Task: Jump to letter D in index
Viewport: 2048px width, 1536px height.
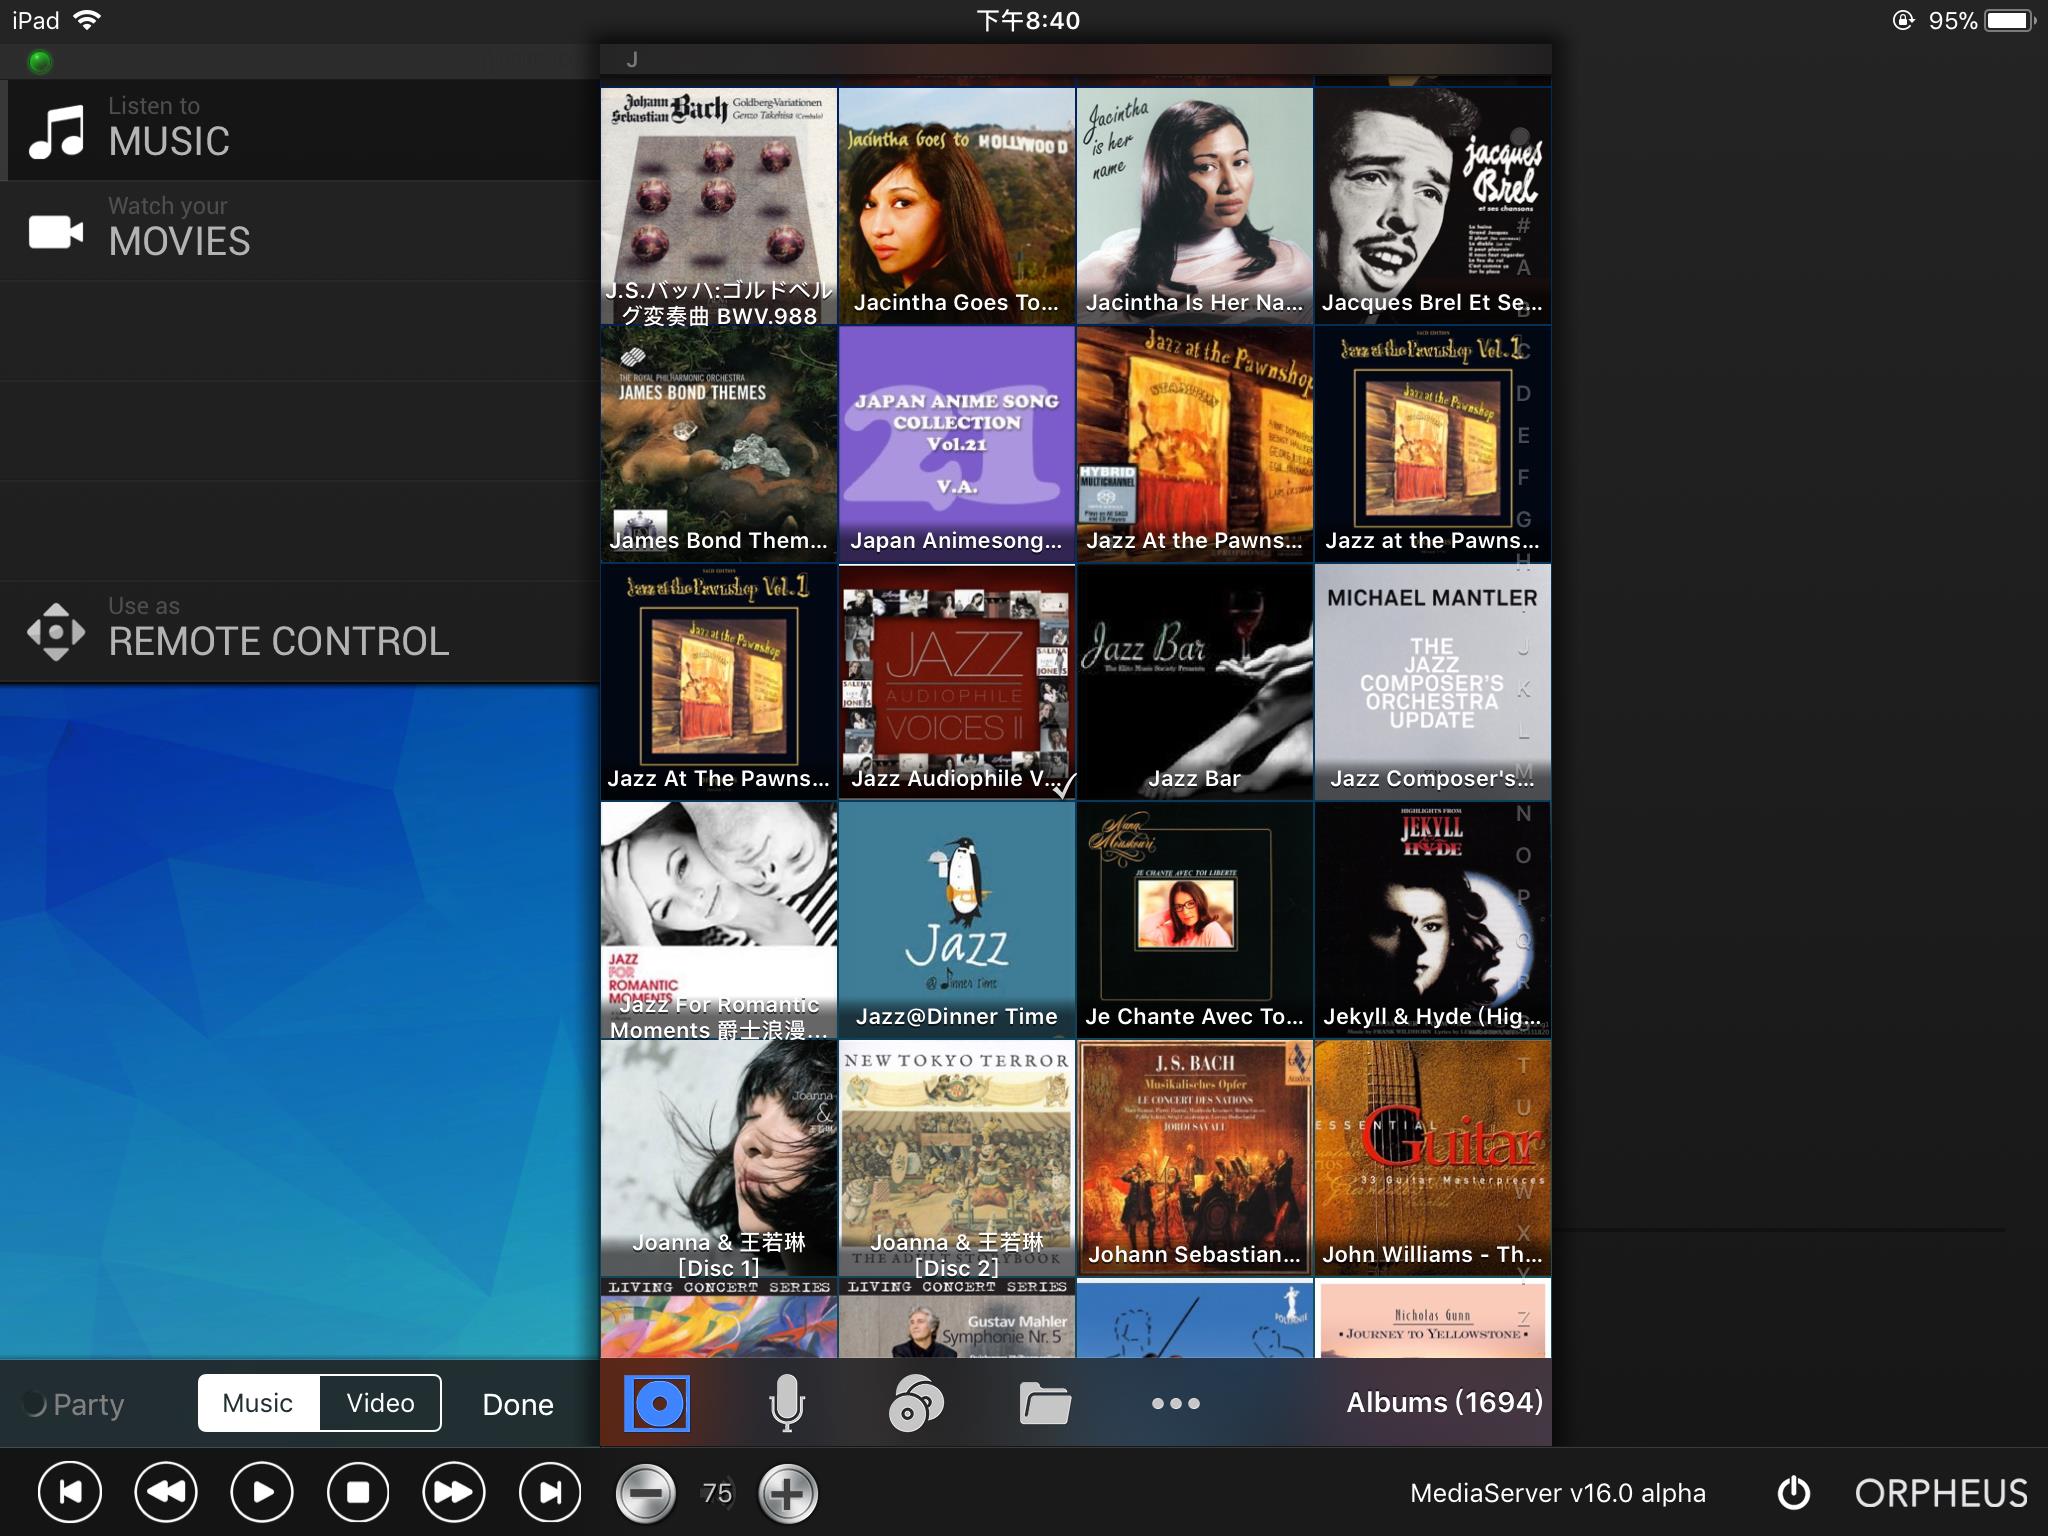Action: [x=1523, y=393]
